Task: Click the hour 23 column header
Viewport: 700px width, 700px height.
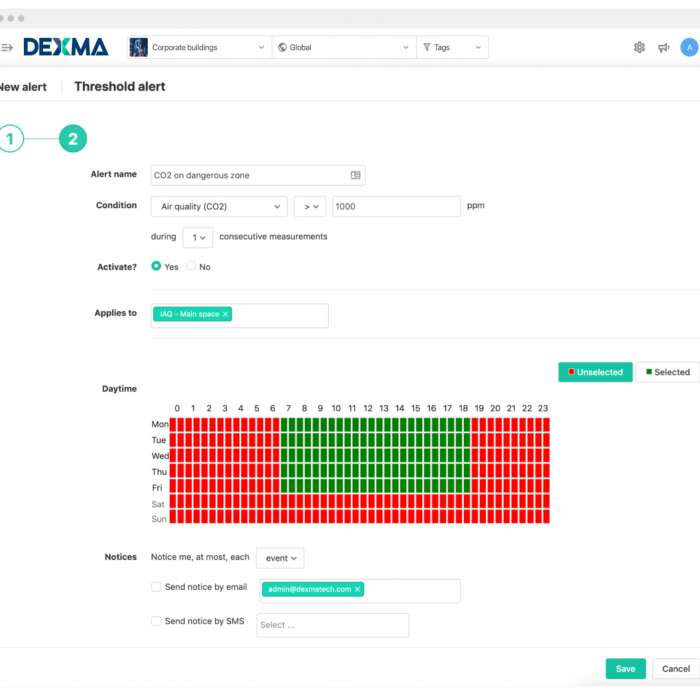Action: pos(543,408)
